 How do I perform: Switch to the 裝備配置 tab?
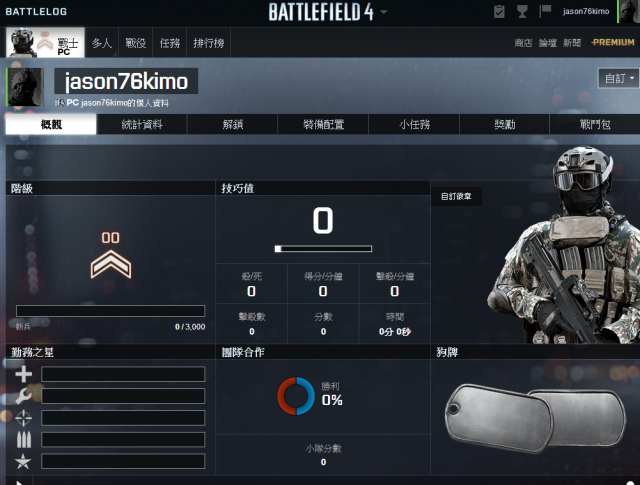pyautogui.click(x=323, y=124)
